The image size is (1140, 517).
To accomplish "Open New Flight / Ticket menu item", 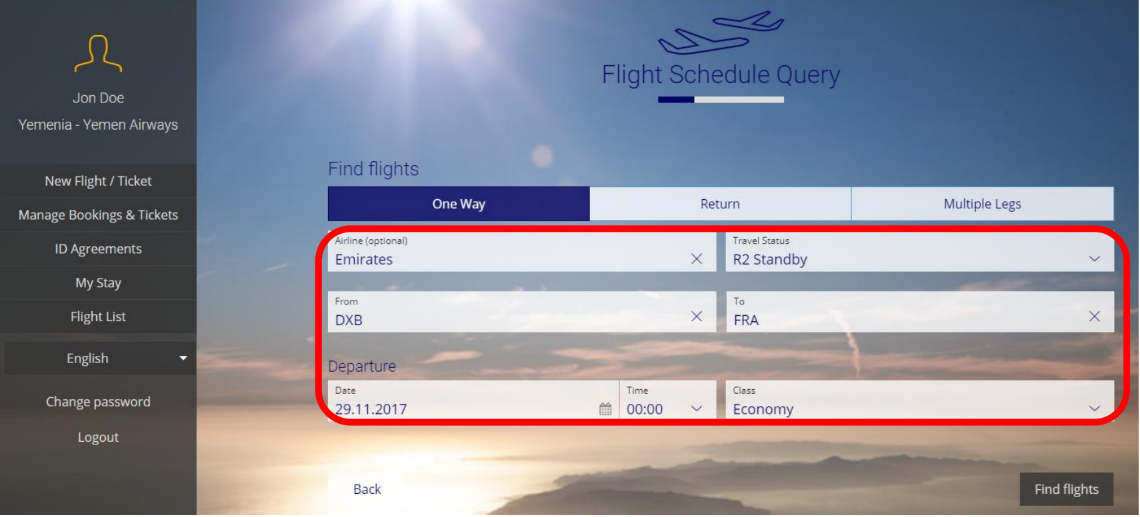I will click(98, 181).
